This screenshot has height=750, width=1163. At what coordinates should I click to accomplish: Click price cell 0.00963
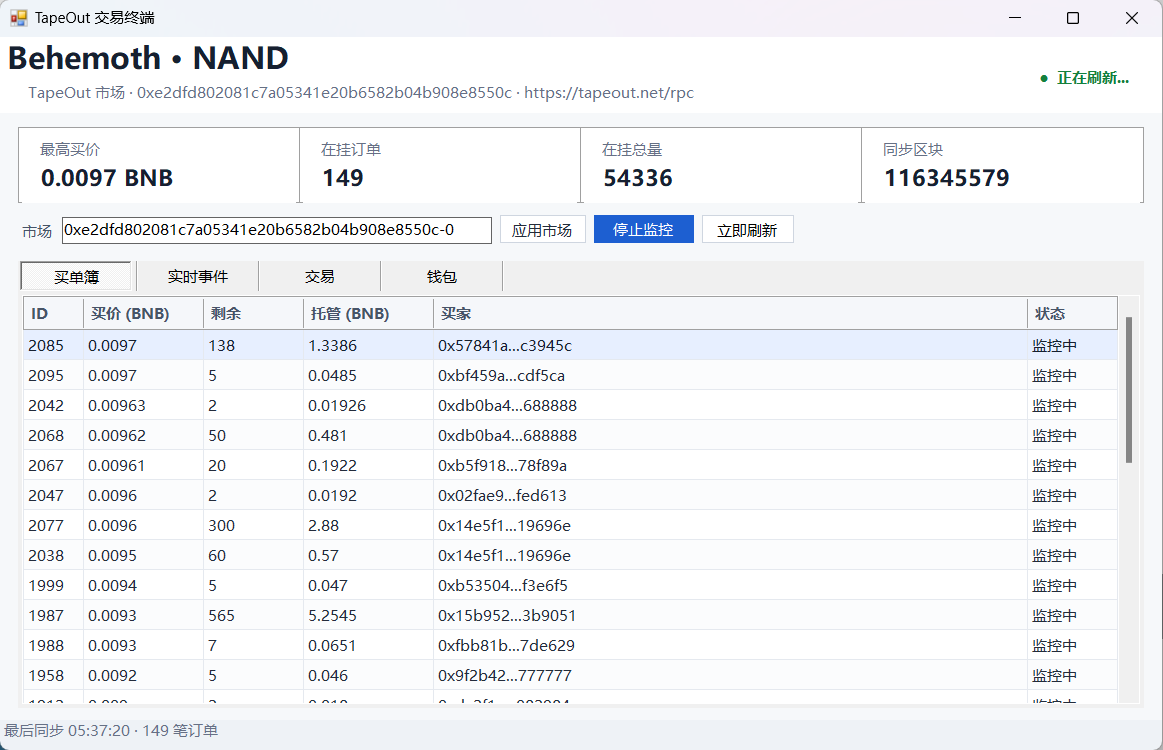[116, 406]
